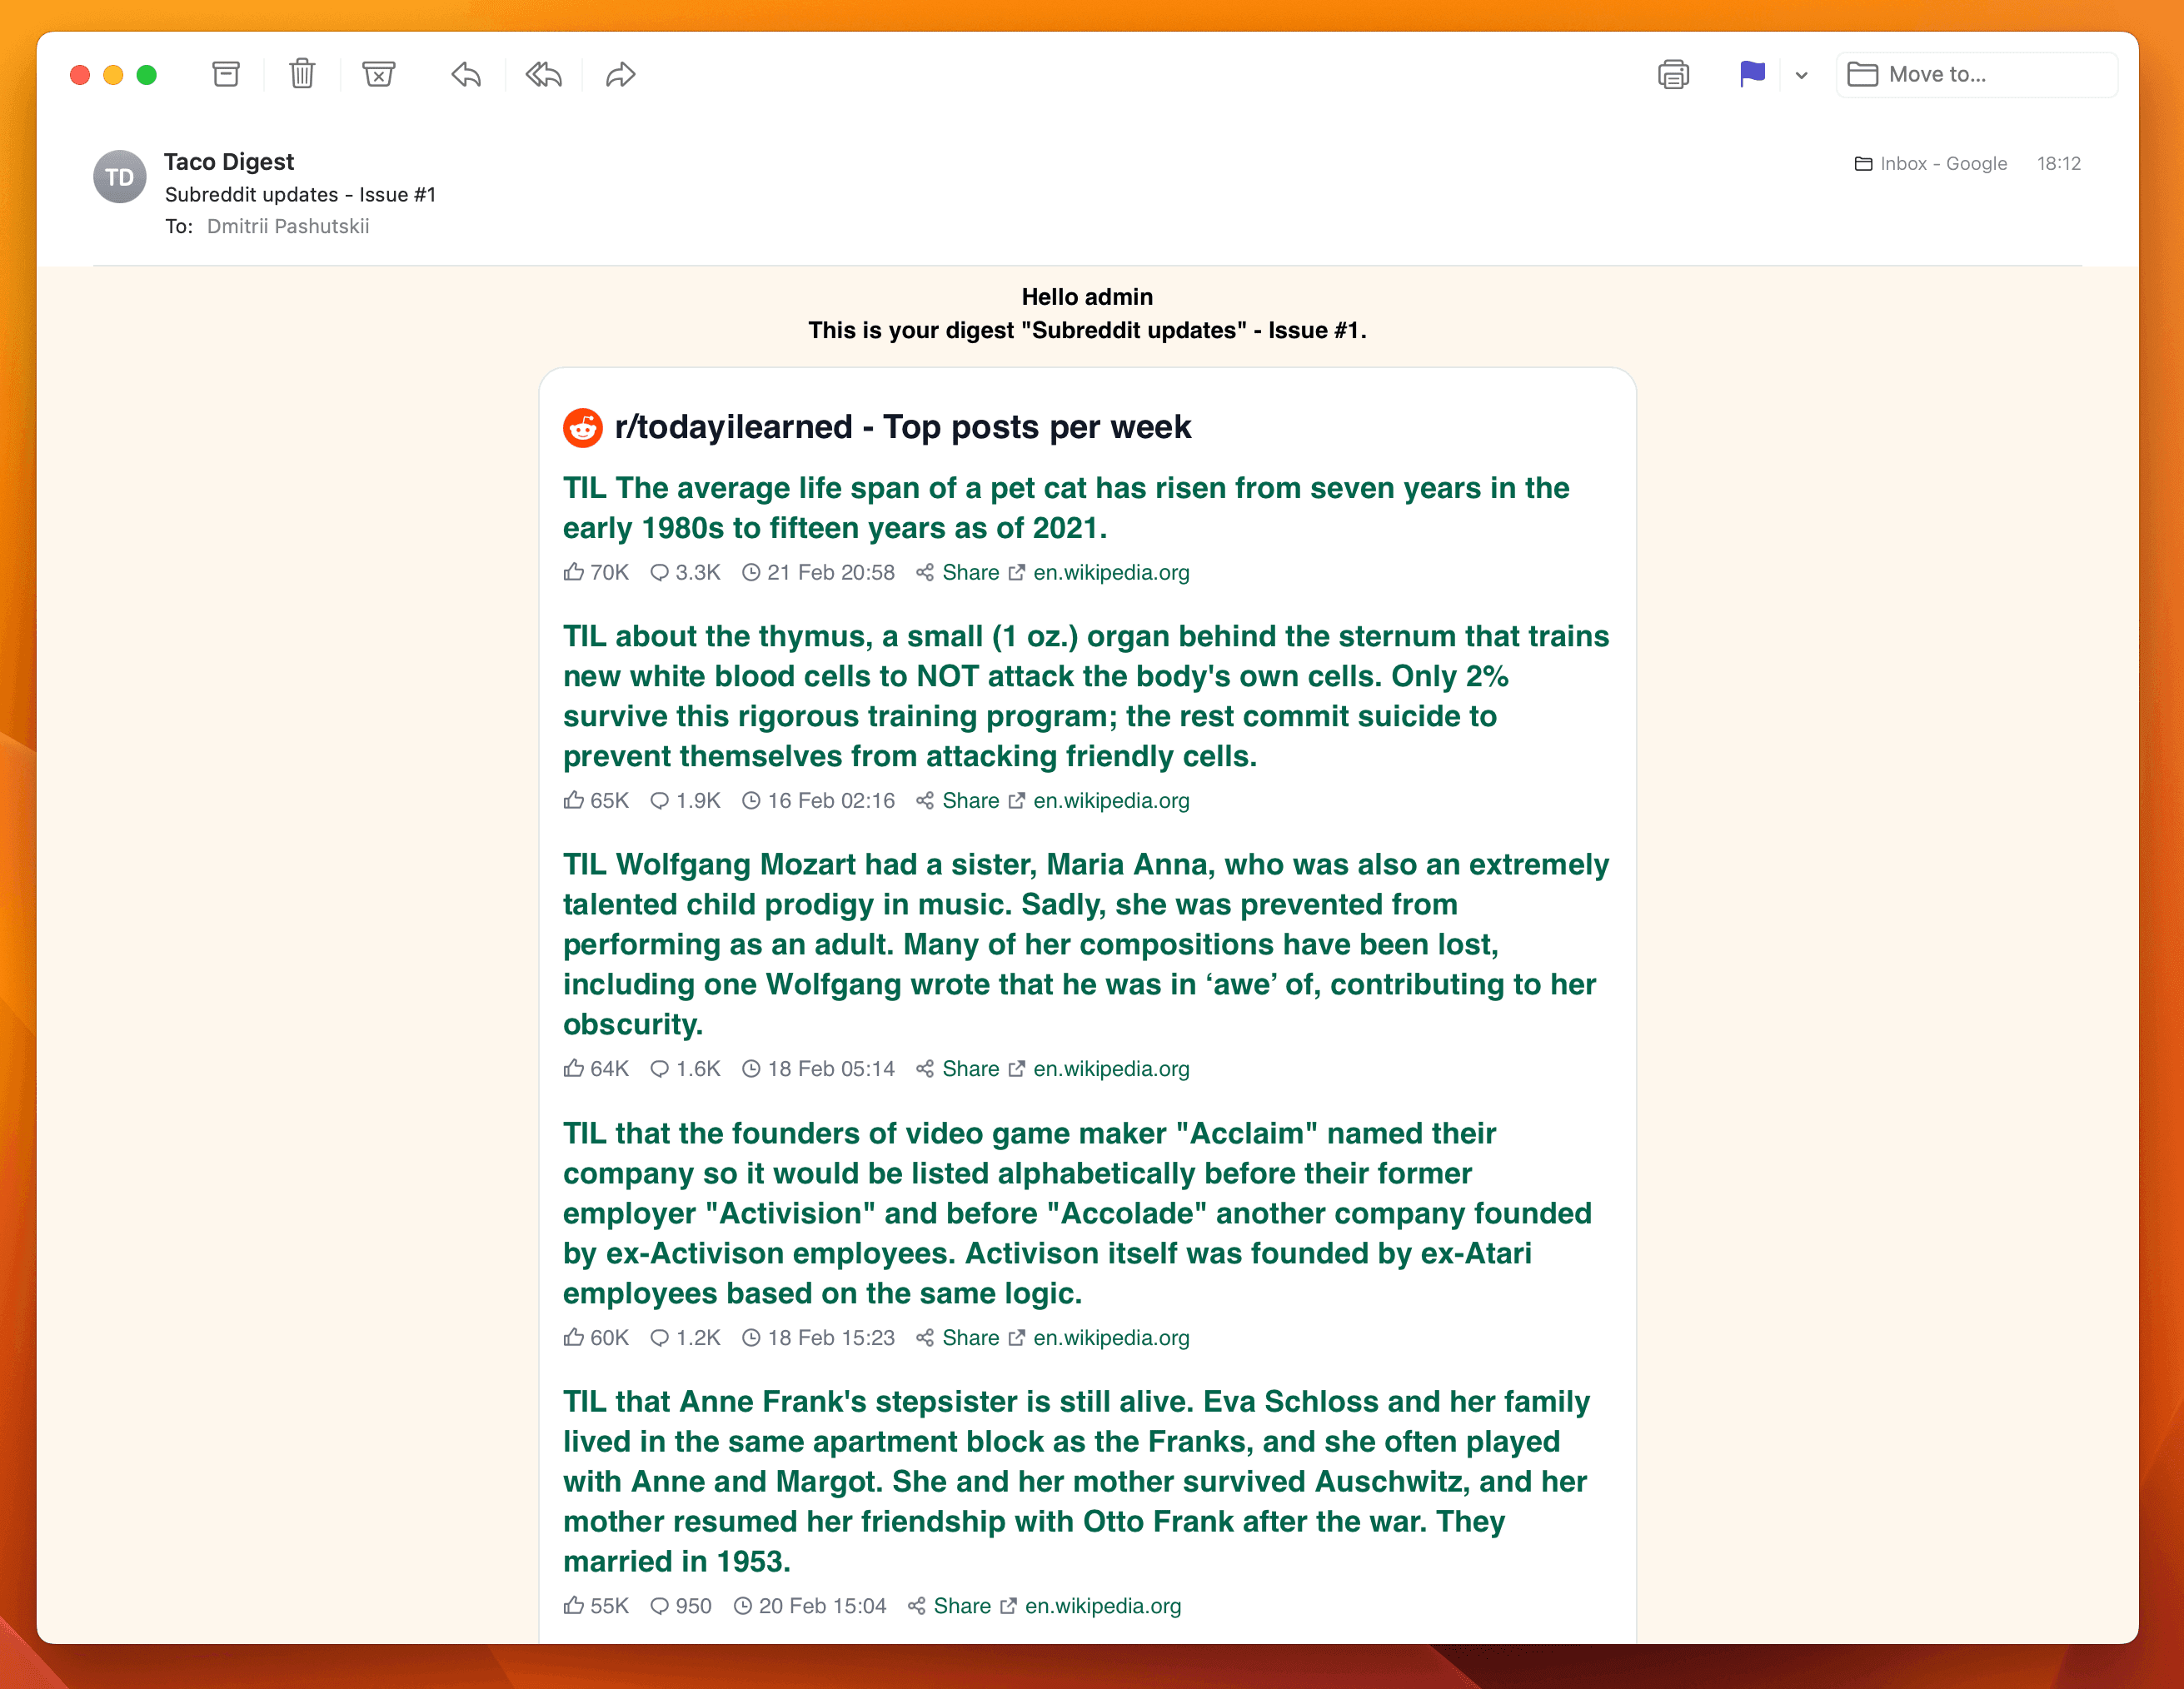Click the r/todayilearned section heading
Image resolution: width=2184 pixels, height=1689 pixels.
click(x=903, y=427)
